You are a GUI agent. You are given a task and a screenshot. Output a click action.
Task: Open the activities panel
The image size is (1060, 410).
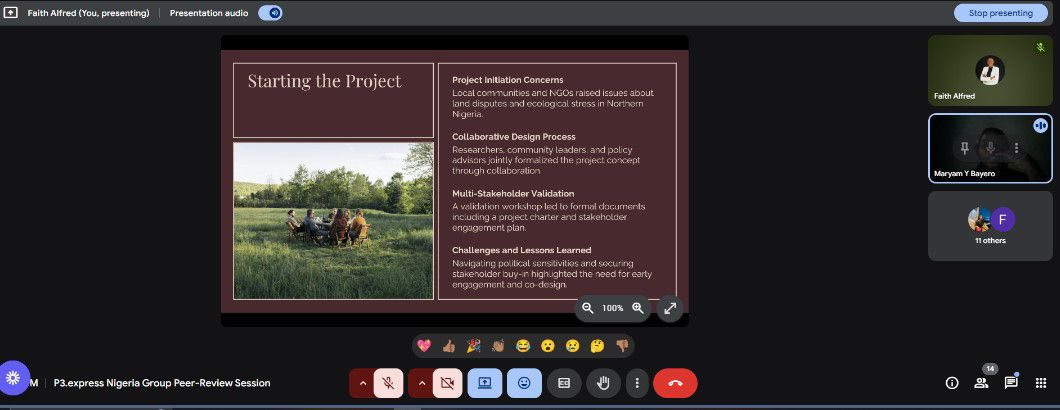click(1040, 383)
